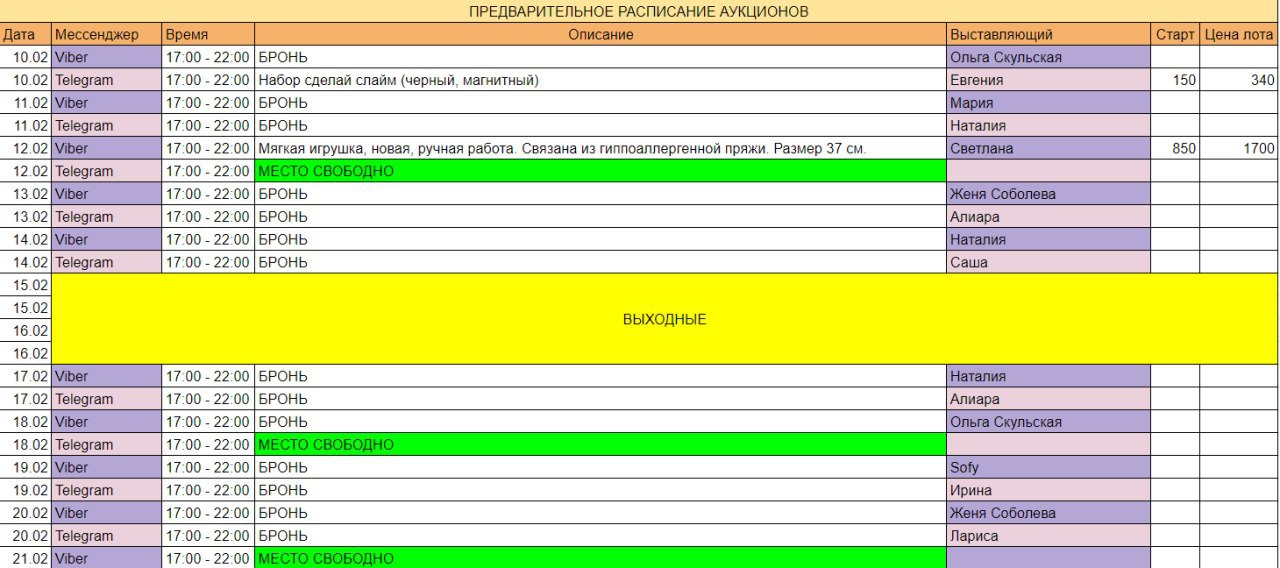
Task: Click 'МЕСТО СВОБОДНО' in the 12.02 Telegram row
Action: coord(601,171)
